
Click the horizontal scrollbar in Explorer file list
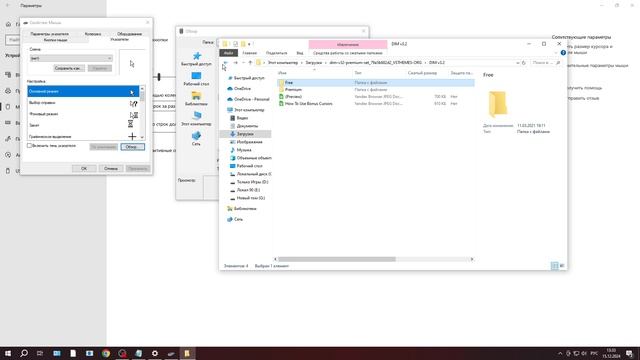pos(337,259)
